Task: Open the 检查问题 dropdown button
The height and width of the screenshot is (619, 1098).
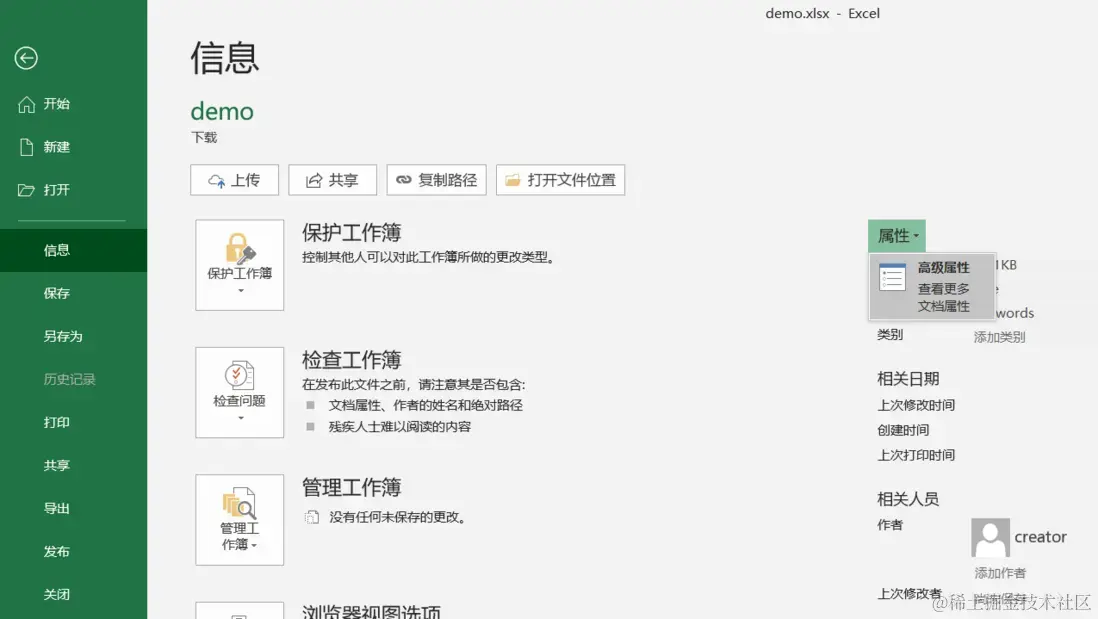Action: [239, 392]
